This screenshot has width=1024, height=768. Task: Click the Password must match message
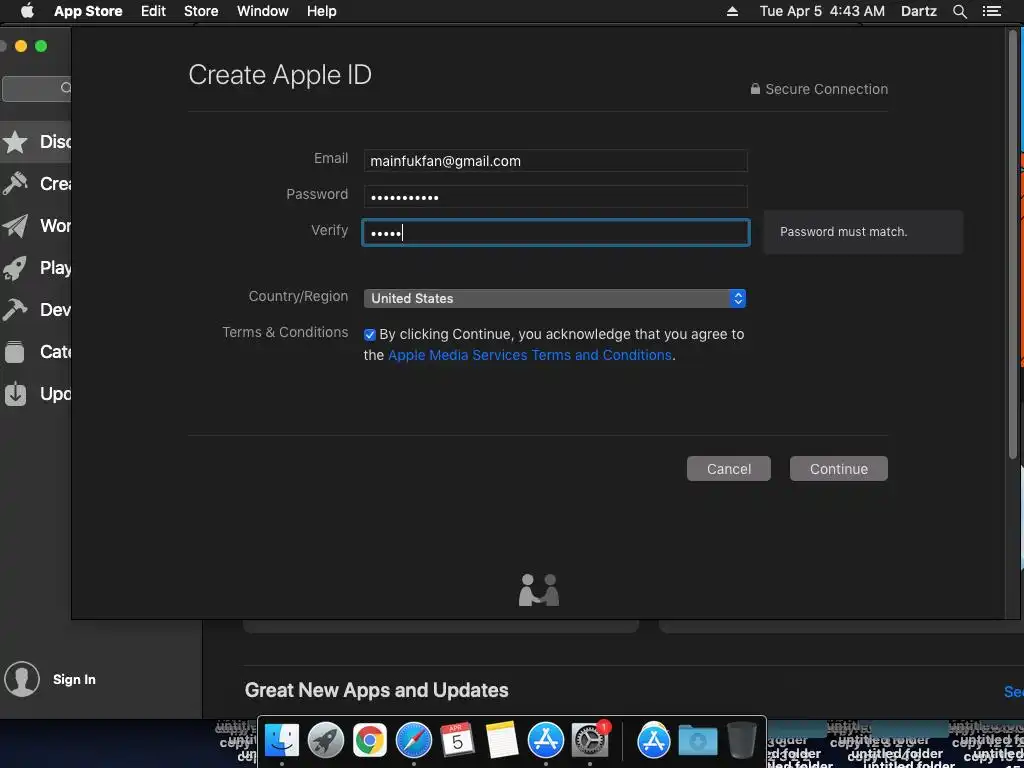click(844, 232)
